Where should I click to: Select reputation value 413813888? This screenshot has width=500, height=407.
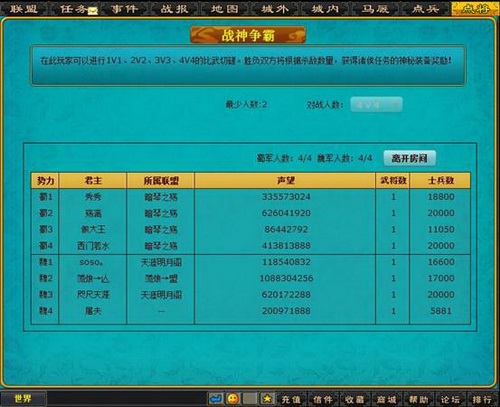286,246
